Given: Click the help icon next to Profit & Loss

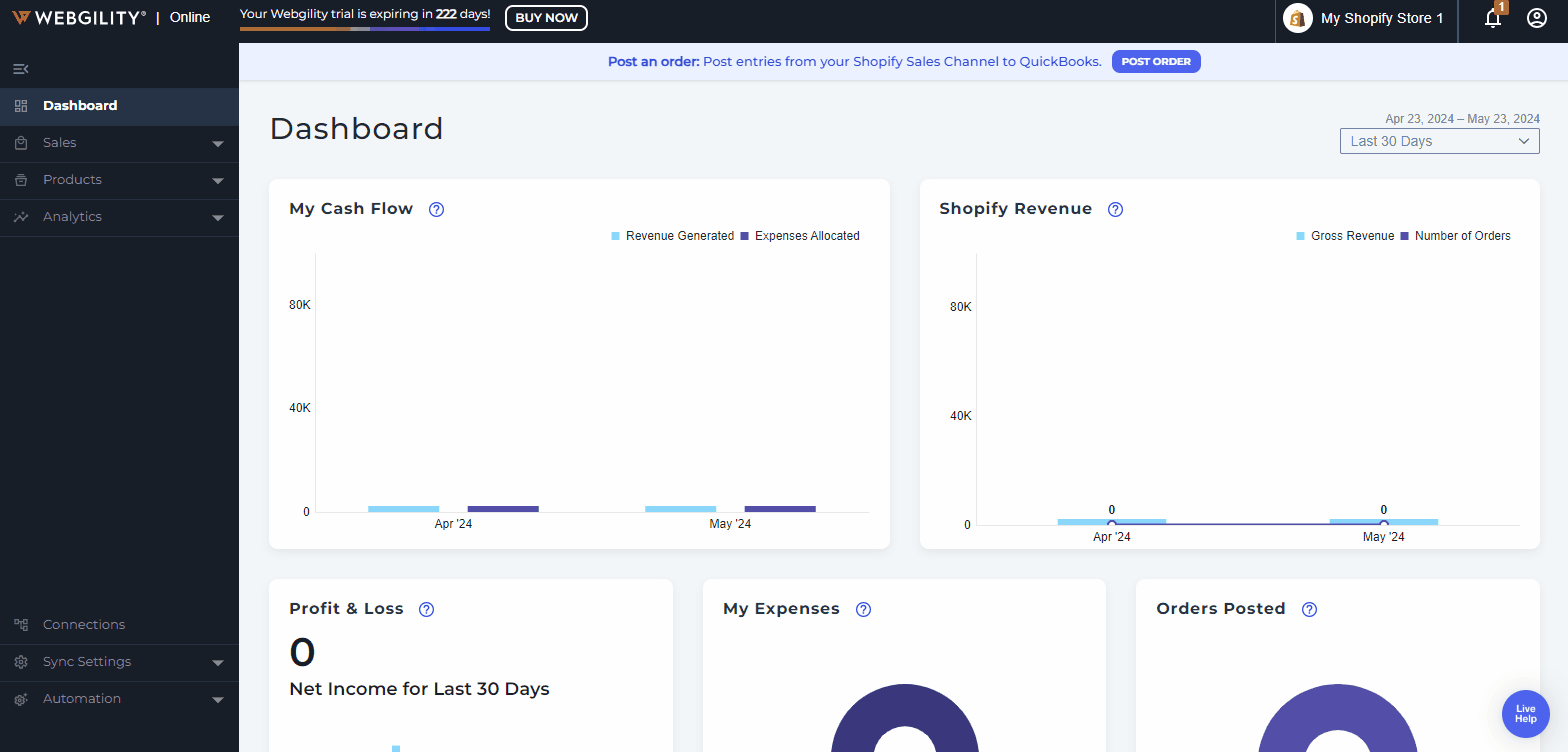Looking at the screenshot, I should tap(427, 609).
